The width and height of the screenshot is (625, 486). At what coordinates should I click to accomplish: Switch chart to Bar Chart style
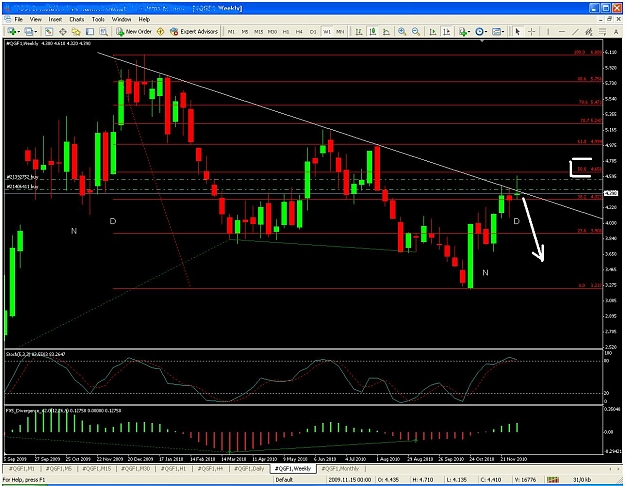tap(359, 31)
